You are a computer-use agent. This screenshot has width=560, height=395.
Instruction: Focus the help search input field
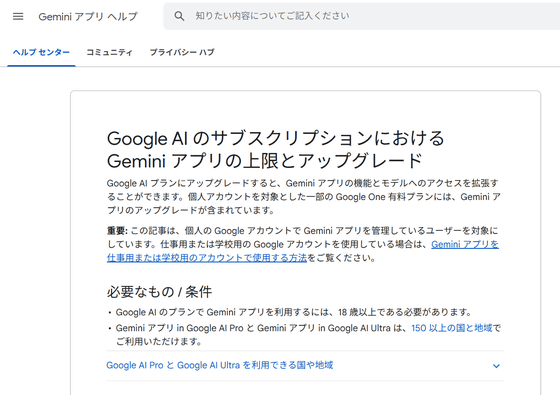tap(362, 16)
